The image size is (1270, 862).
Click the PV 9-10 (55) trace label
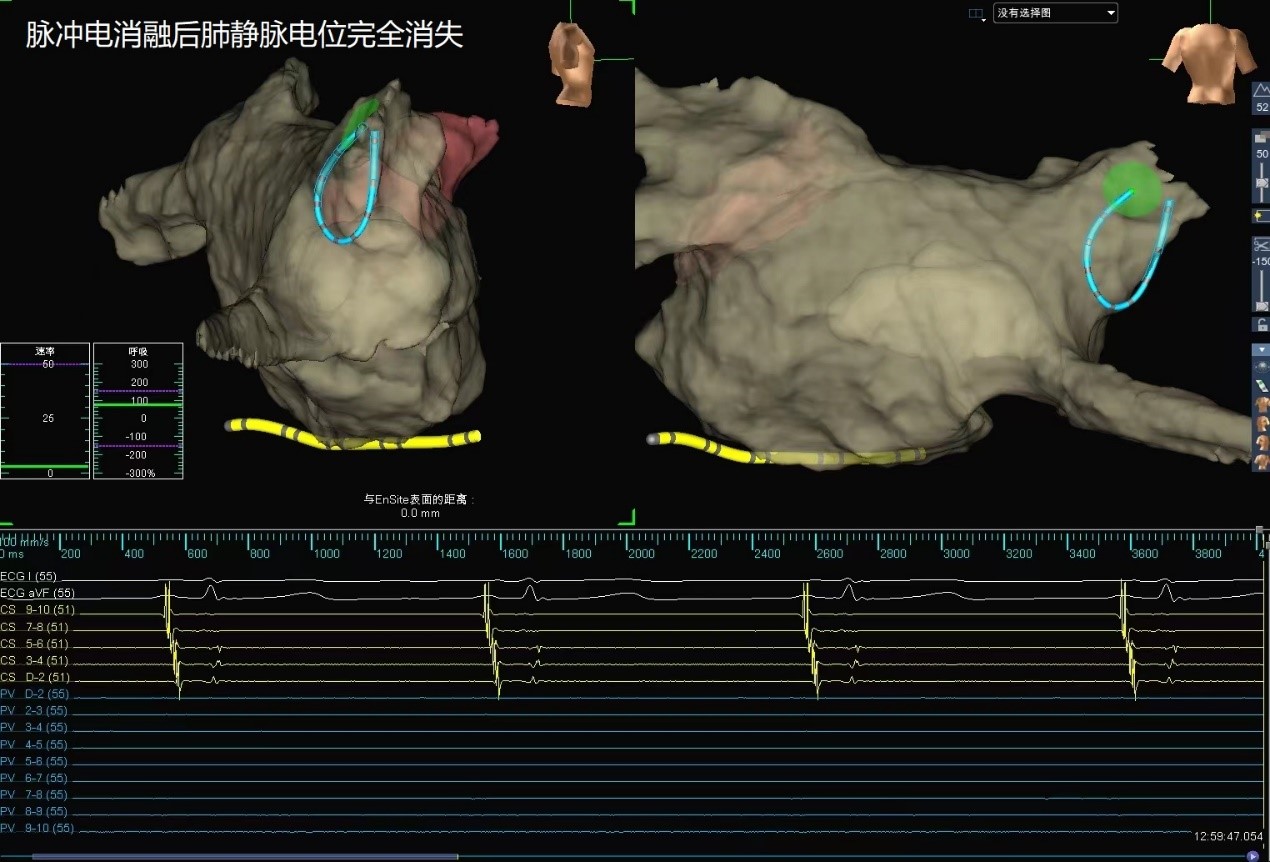click(x=37, y=828)
